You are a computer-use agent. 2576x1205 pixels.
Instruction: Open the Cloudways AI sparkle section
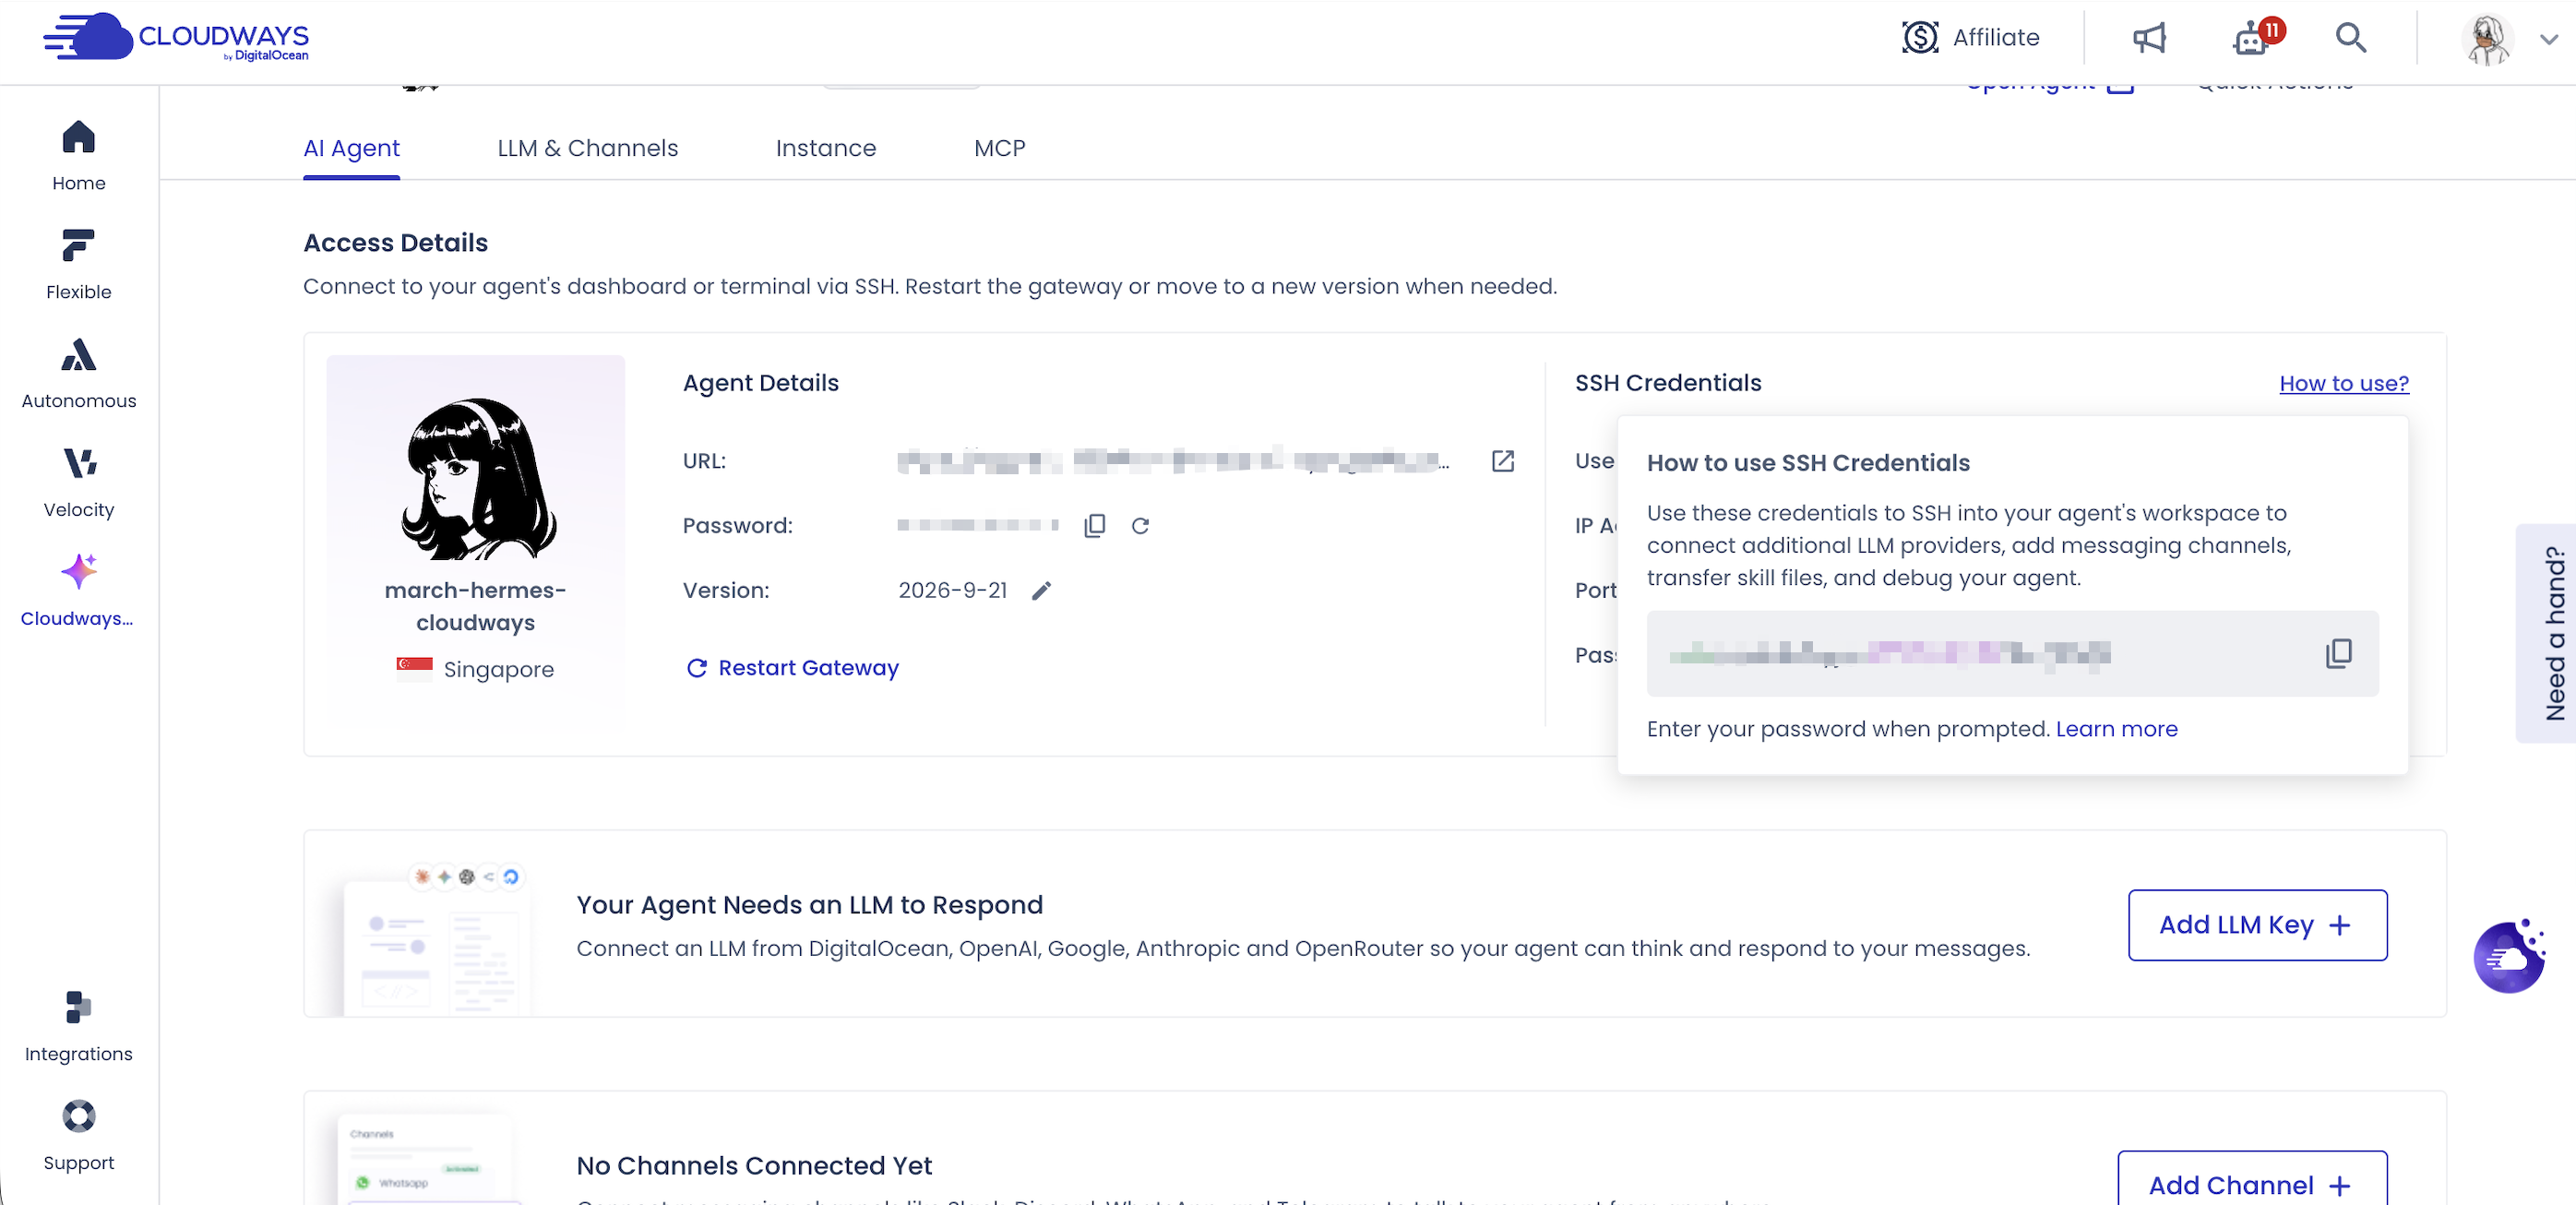pyautogui.click(x=78, y=591)
